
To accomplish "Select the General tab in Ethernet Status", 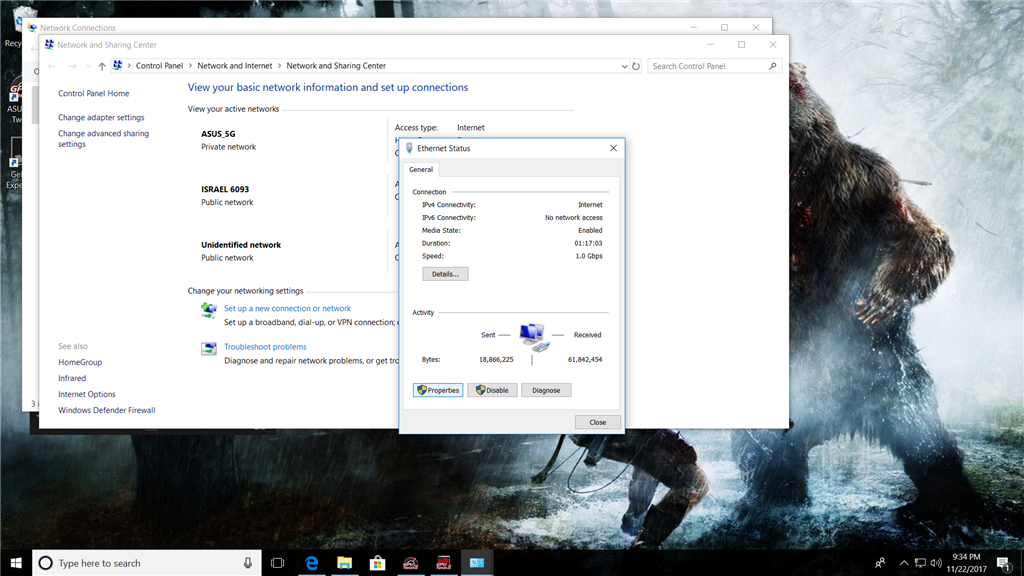I will (x=421, y=170).
